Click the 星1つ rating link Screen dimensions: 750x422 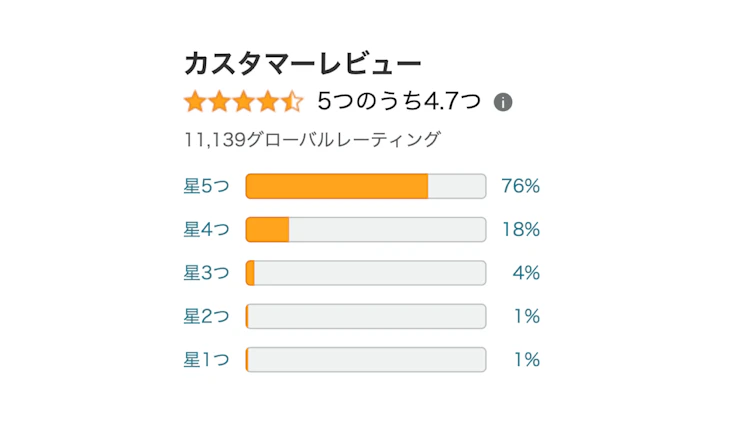[206, 359]
